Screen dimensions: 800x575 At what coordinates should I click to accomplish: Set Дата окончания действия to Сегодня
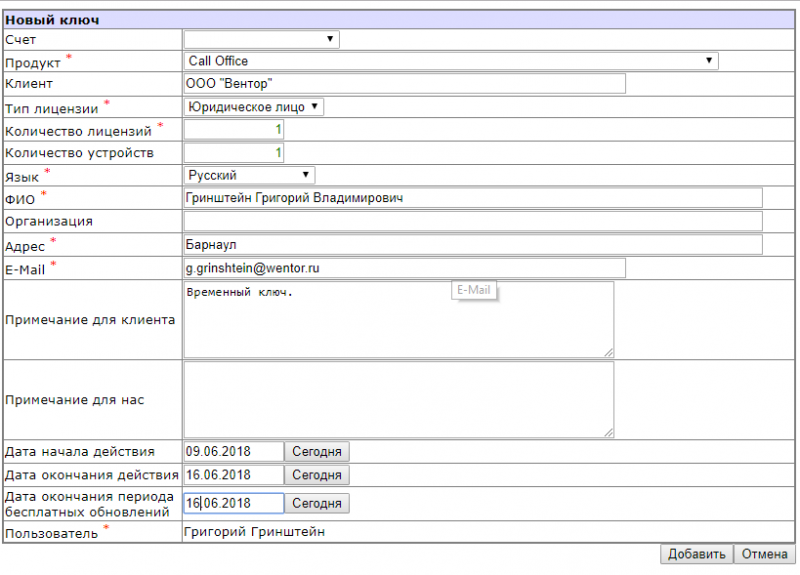[x=317, y=475]
